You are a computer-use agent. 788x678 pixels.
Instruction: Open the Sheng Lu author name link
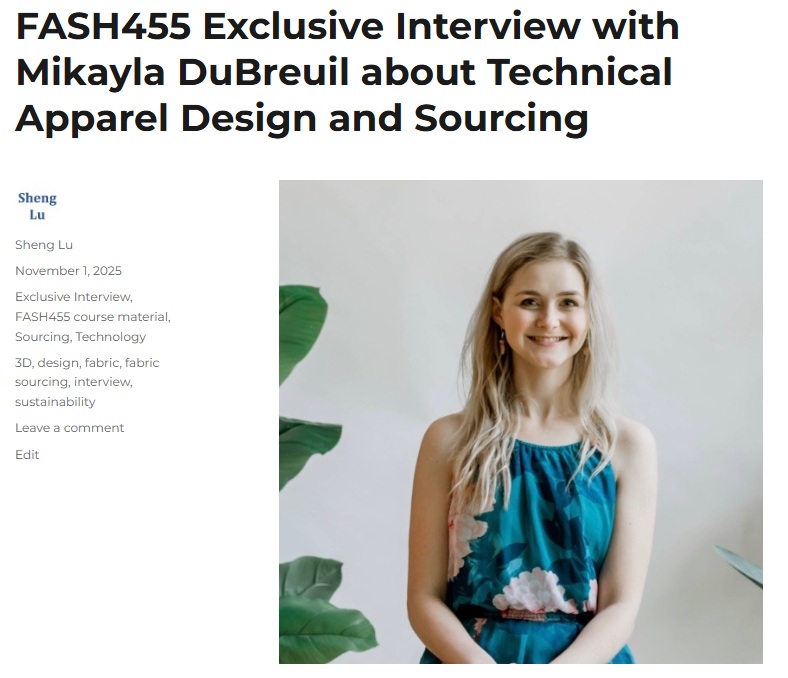click(44, 245)
